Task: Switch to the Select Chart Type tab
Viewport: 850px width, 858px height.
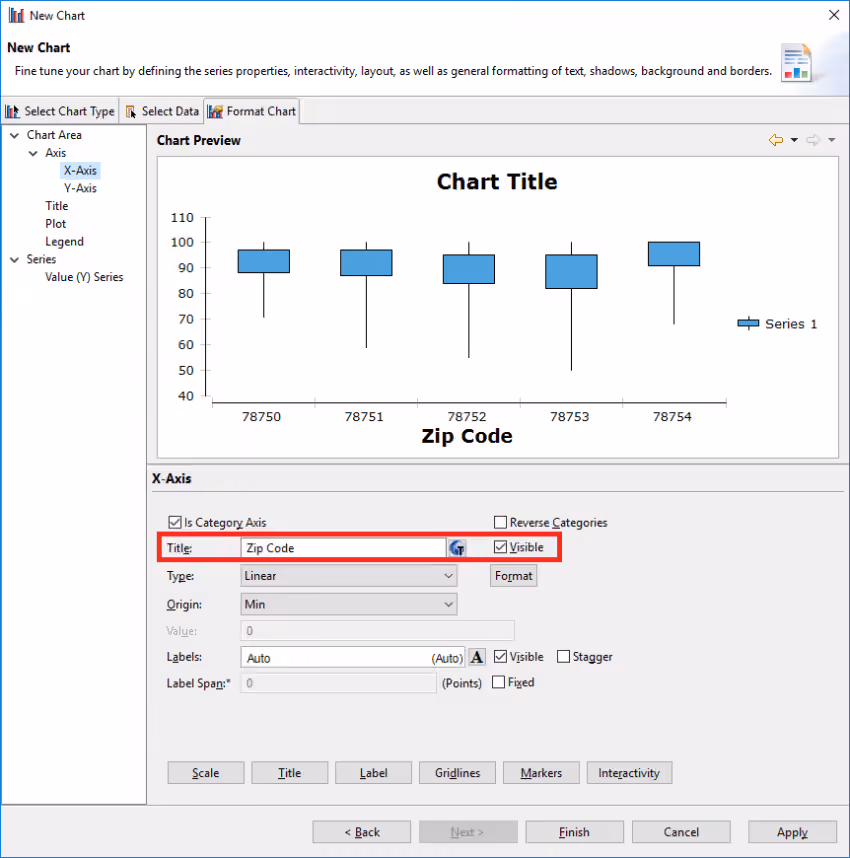Action: point(60,111)
